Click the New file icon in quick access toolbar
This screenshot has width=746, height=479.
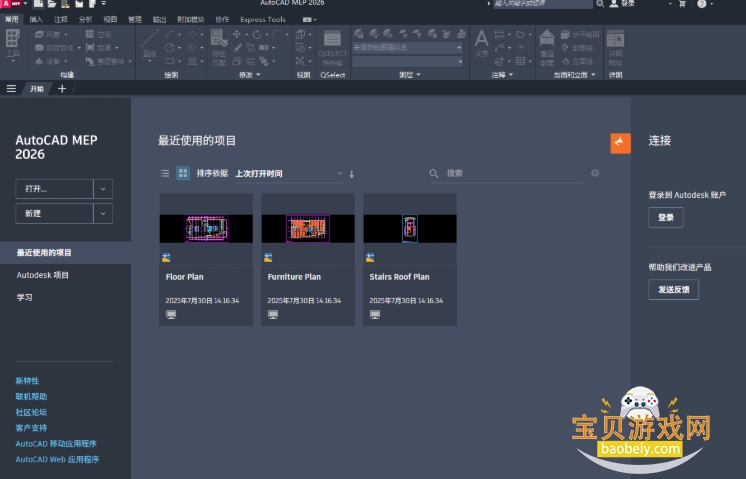[x=38, y=3]
